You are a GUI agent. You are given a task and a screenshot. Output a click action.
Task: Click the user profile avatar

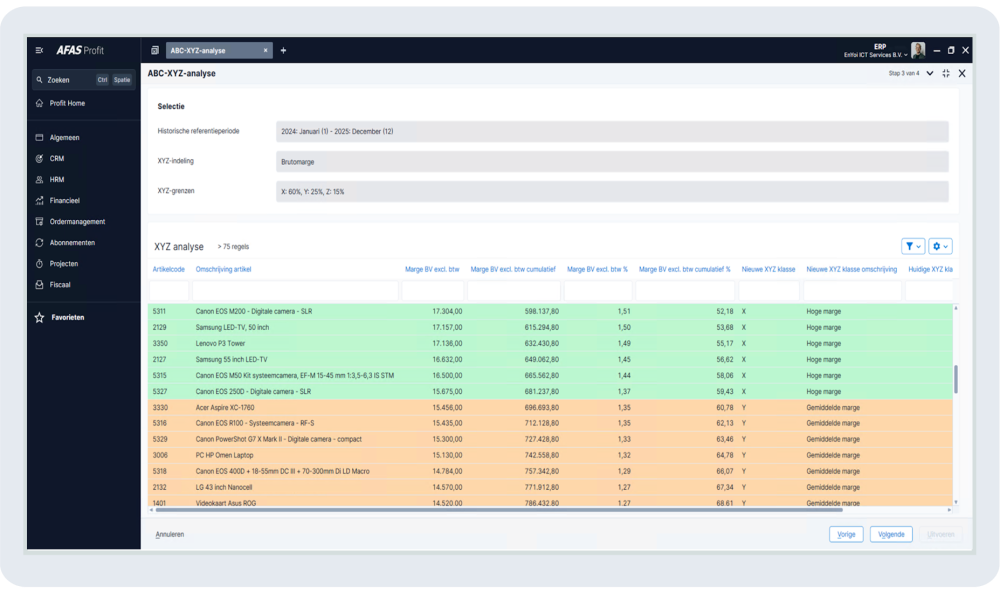coord(918,50)
